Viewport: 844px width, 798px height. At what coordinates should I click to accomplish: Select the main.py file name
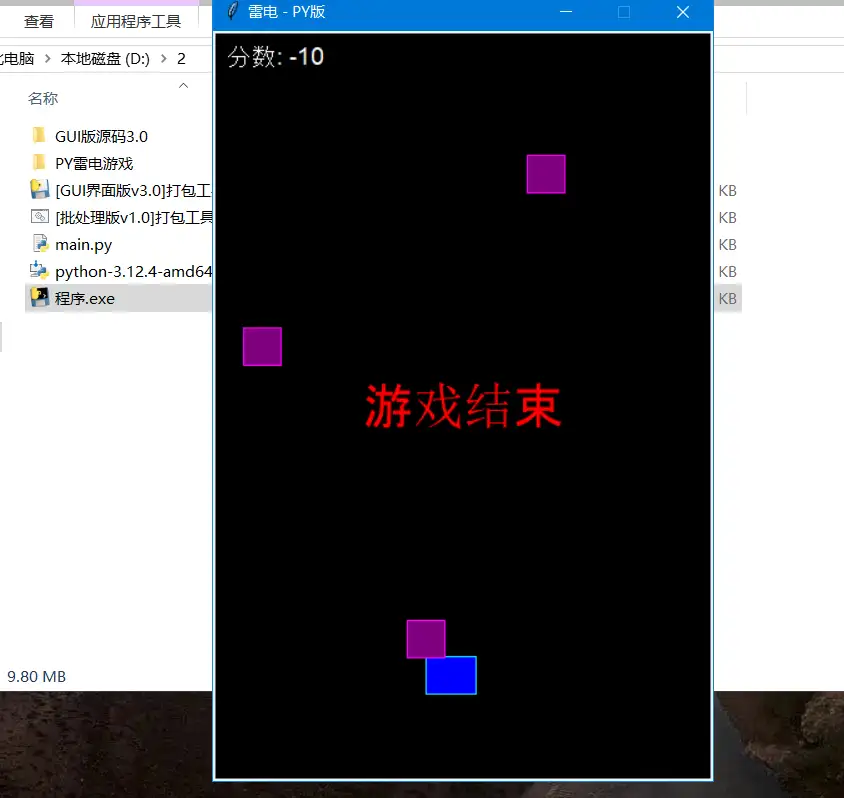point(83,245)
